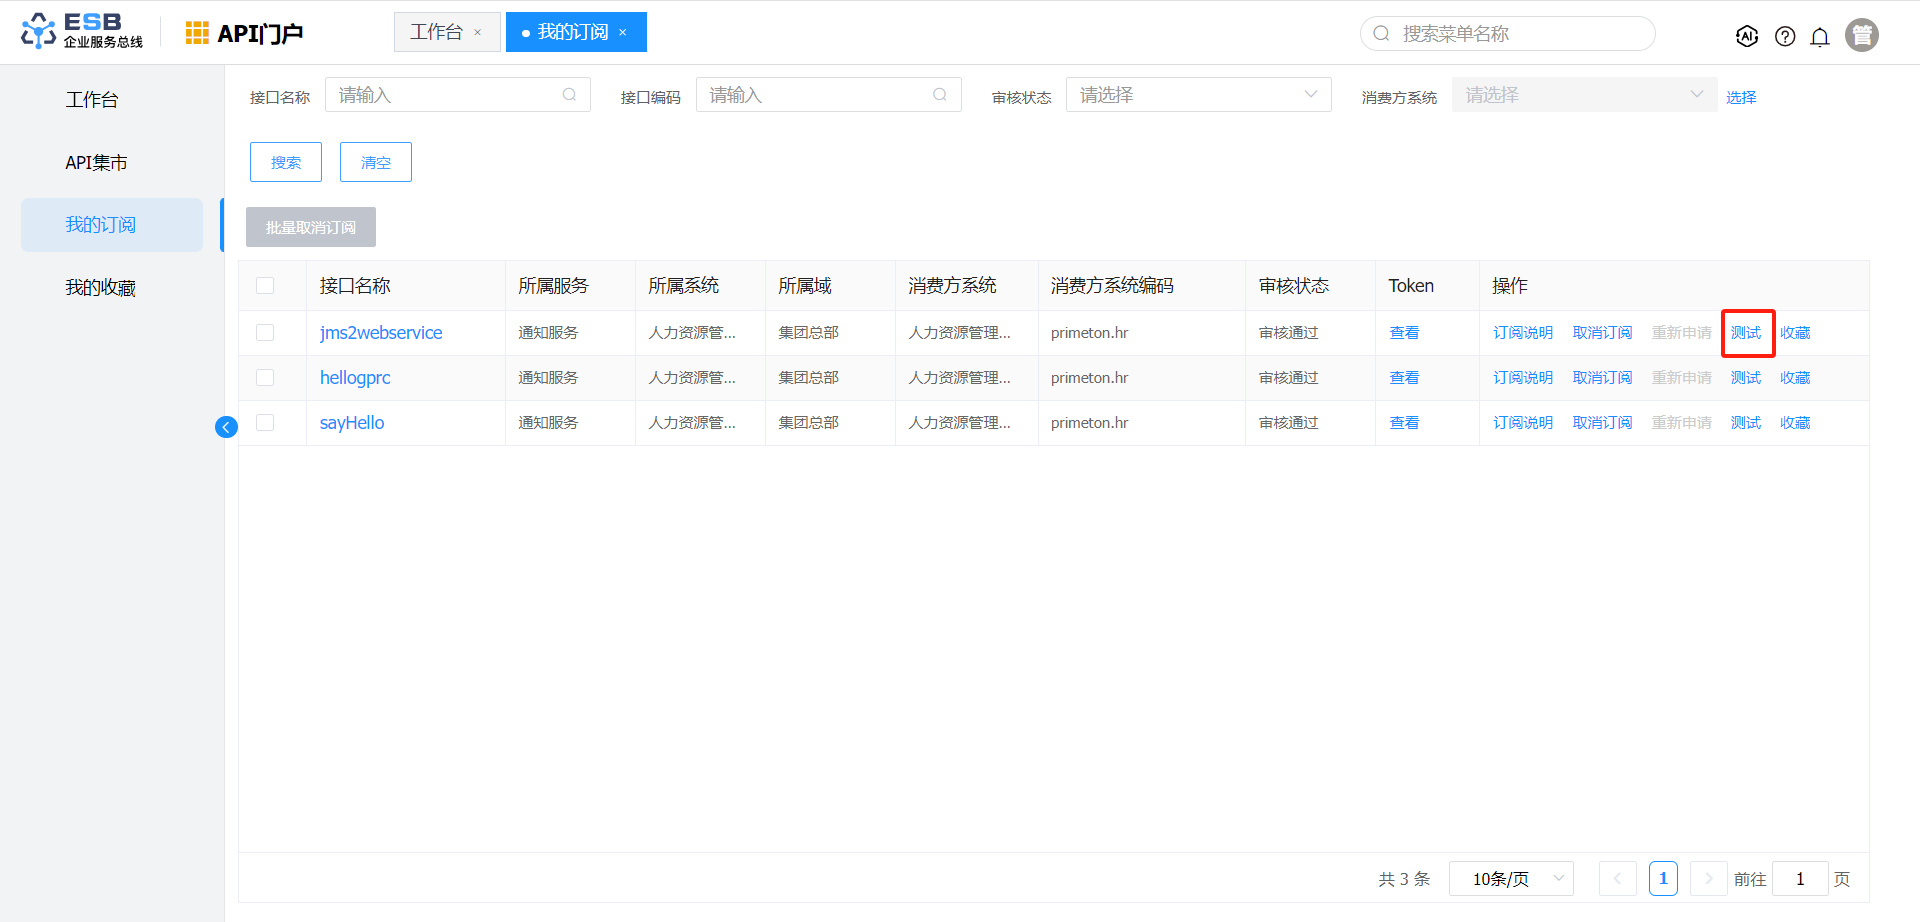The image size is (1920, 922).
Task: Open the notification bell icon
Action: click(x=1820, y=36)
